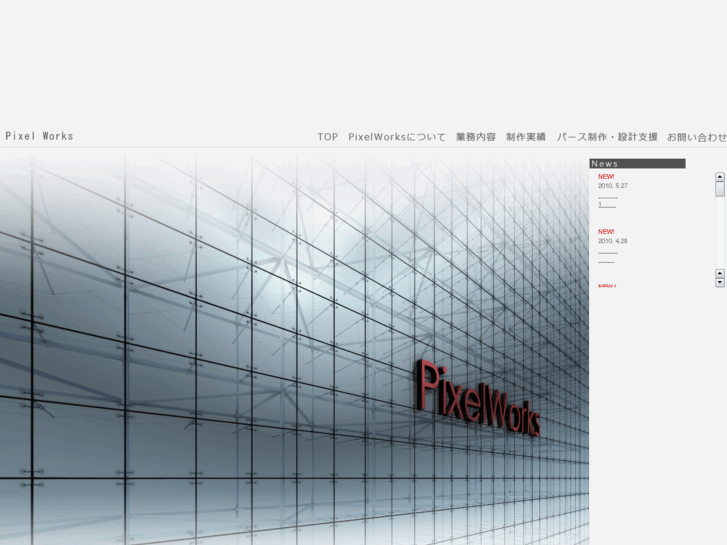The height and width of the screenshot is (545, 727).
Task: Go to 業務内容 in the navigation
Action: click(476, 137)
